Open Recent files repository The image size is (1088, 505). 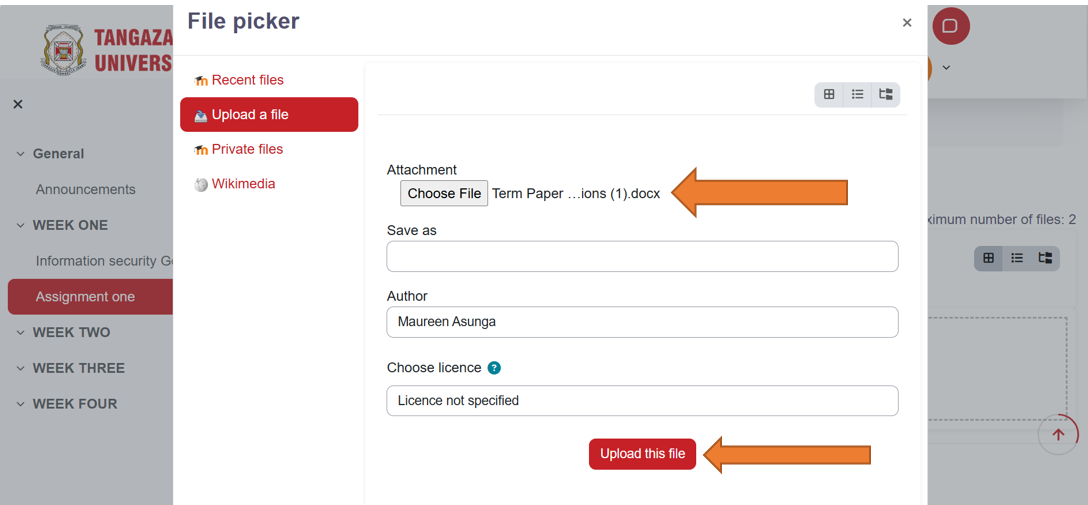[239, 80]
